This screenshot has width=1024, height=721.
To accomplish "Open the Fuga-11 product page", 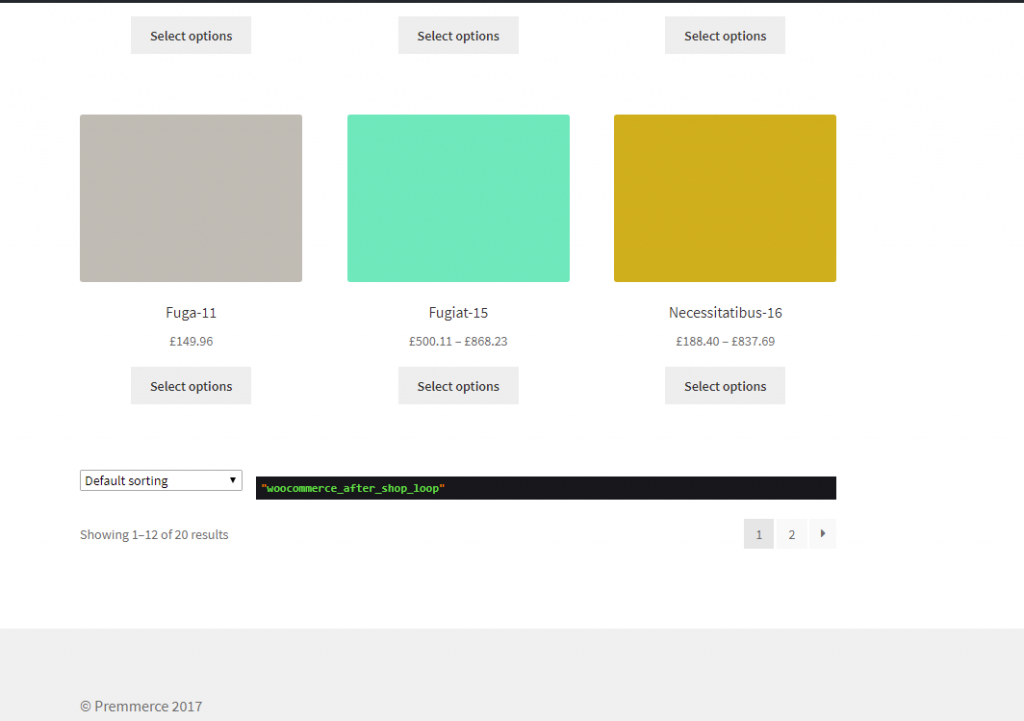I will point(190,312).
